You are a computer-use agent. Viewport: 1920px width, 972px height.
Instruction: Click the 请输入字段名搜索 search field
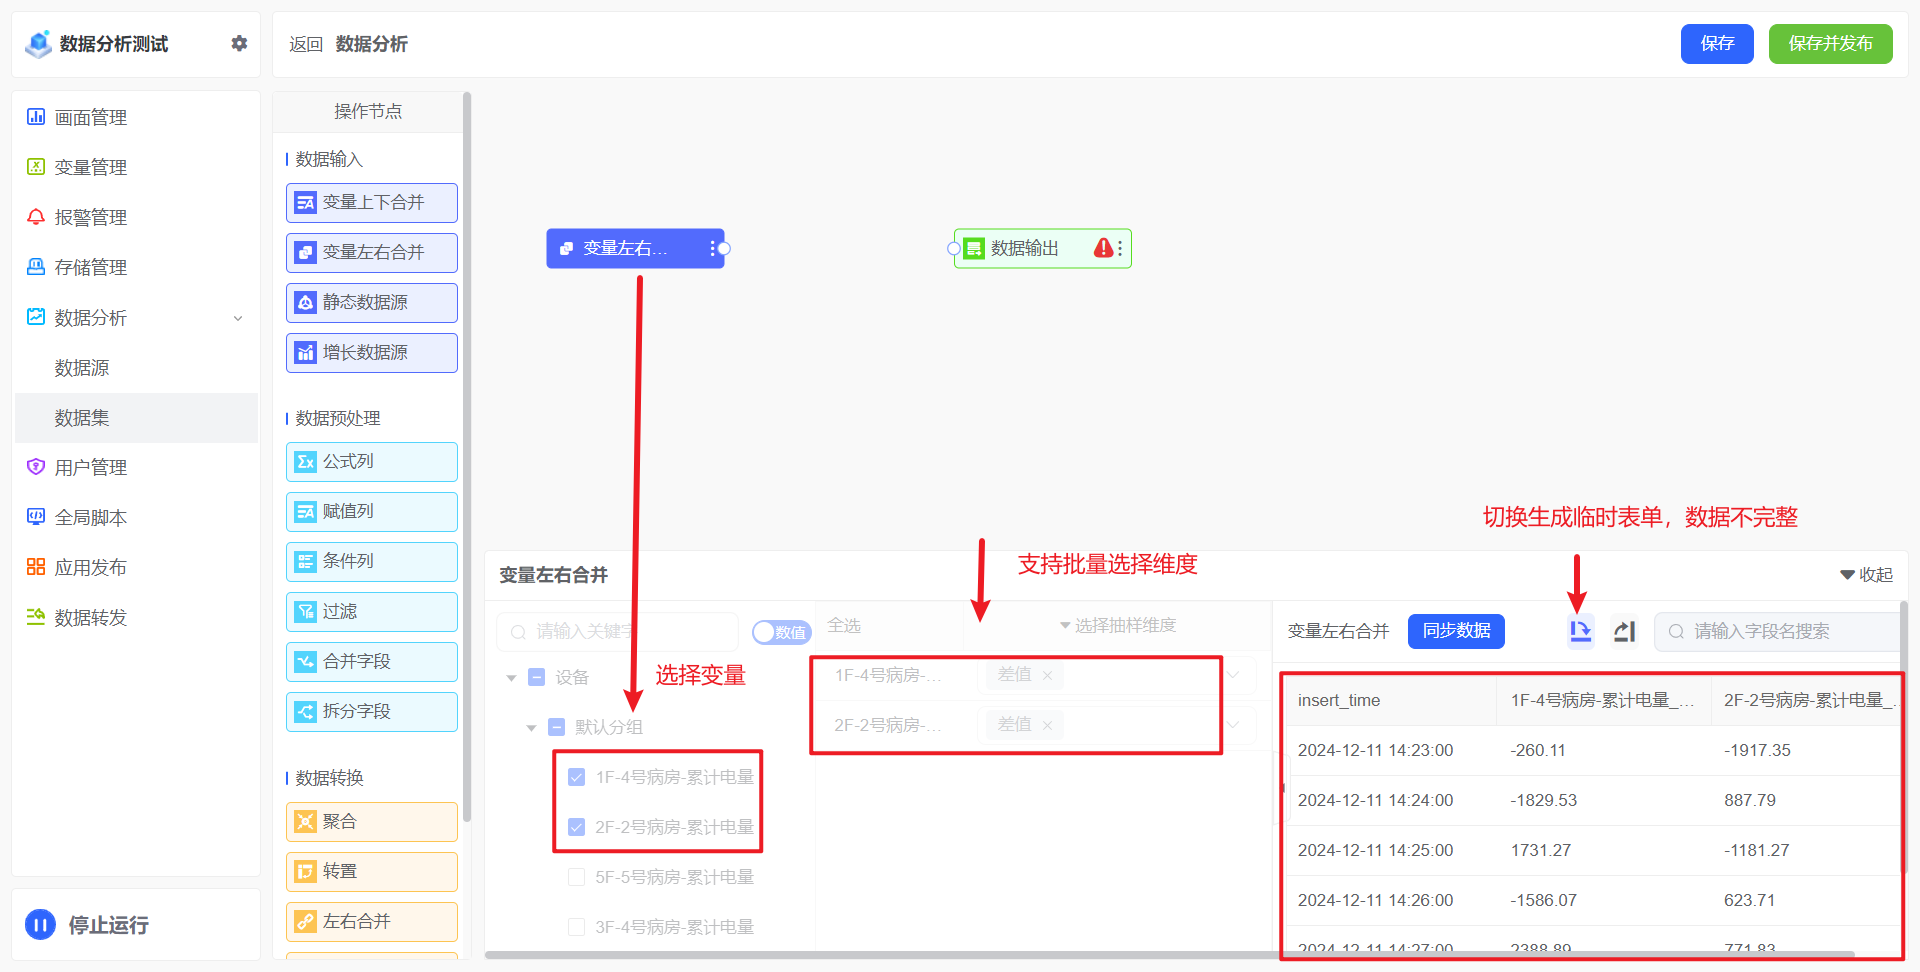tap(1780, 632)
